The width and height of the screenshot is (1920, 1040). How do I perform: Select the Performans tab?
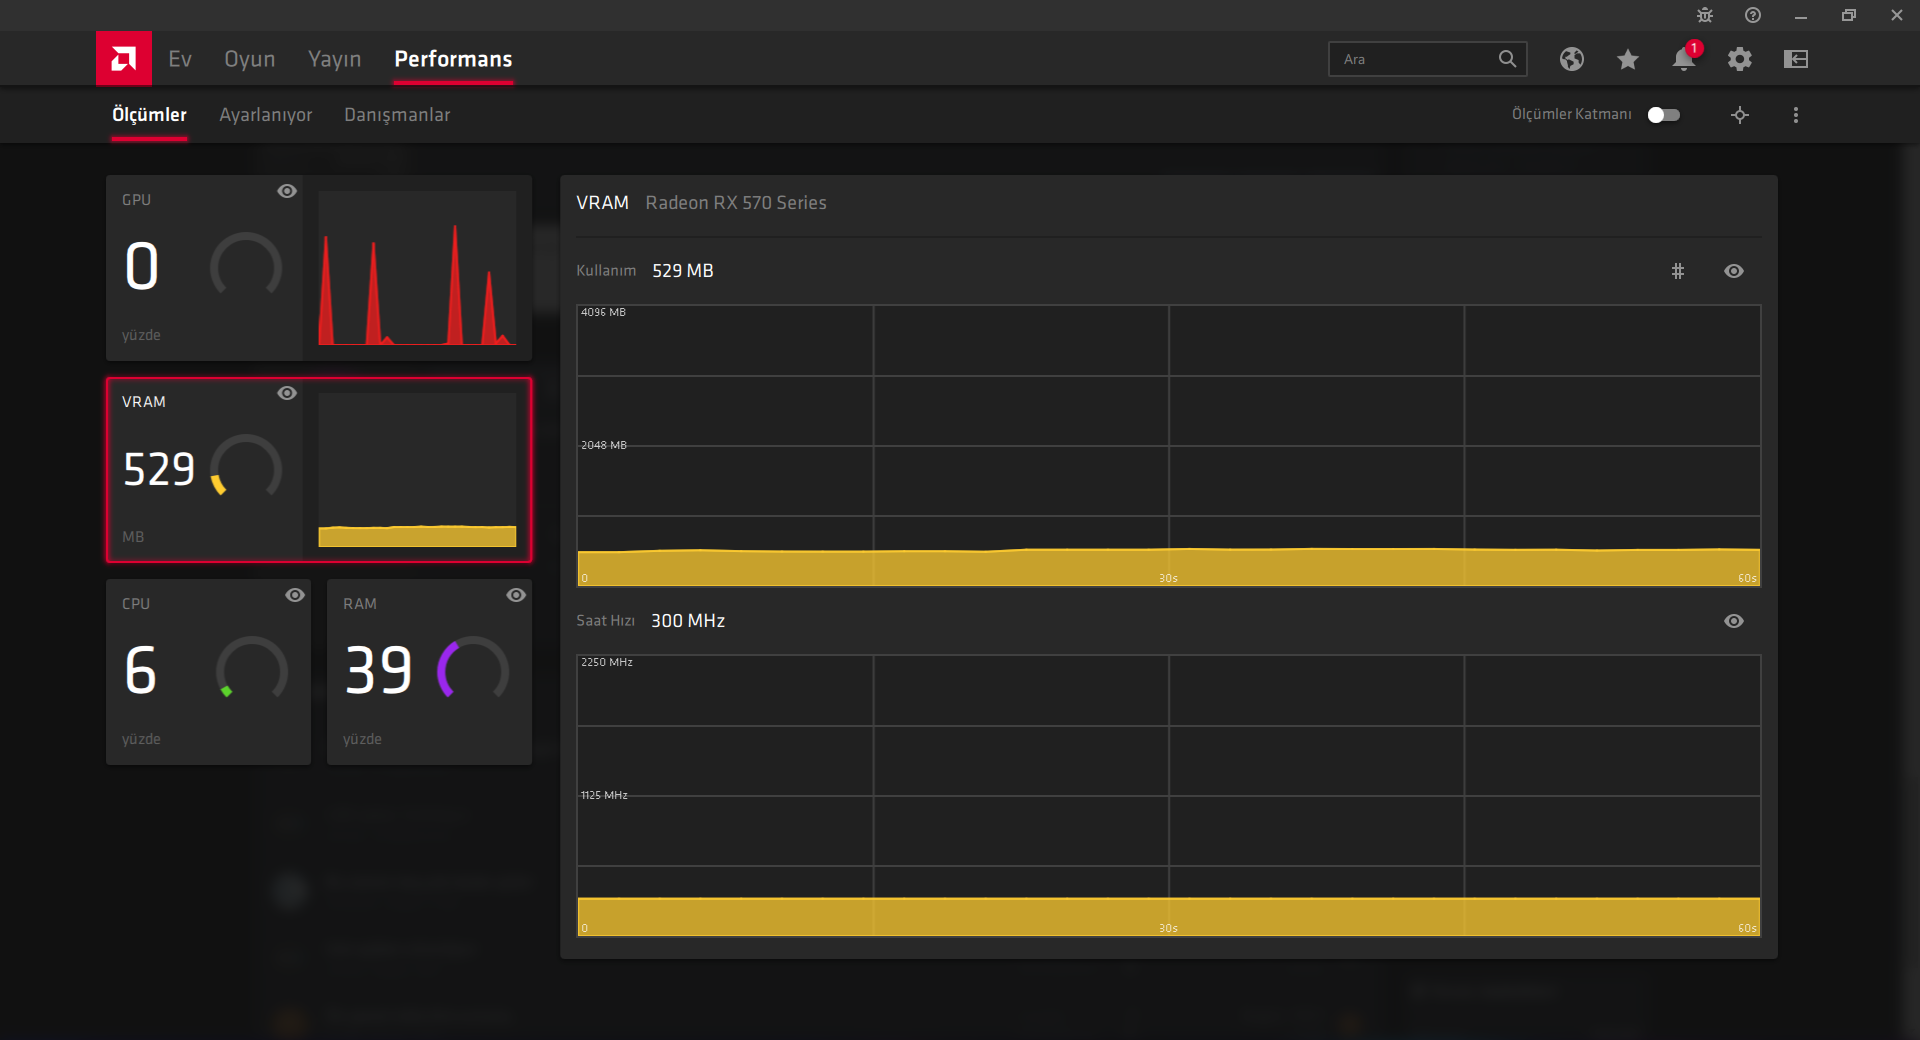coord(453,59)
